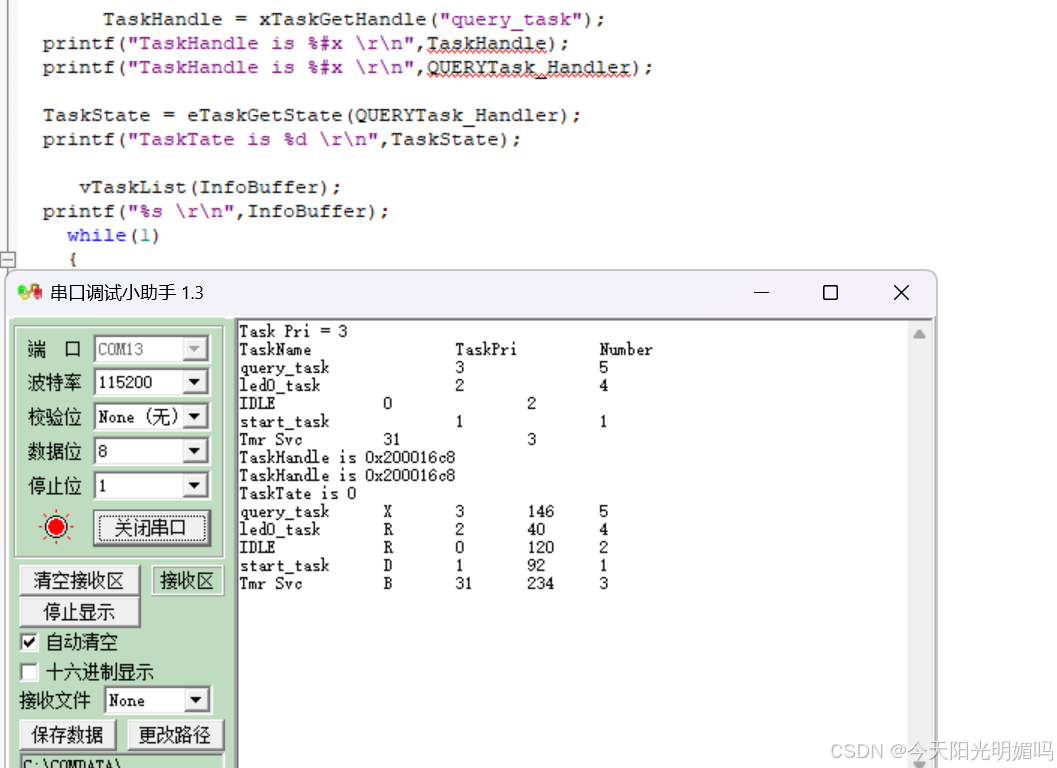Image resolution: width=1057 pixels, height=768 pixels.
Task: Click the receive area scrollbar up arrow
Action: tap(919, 334)
